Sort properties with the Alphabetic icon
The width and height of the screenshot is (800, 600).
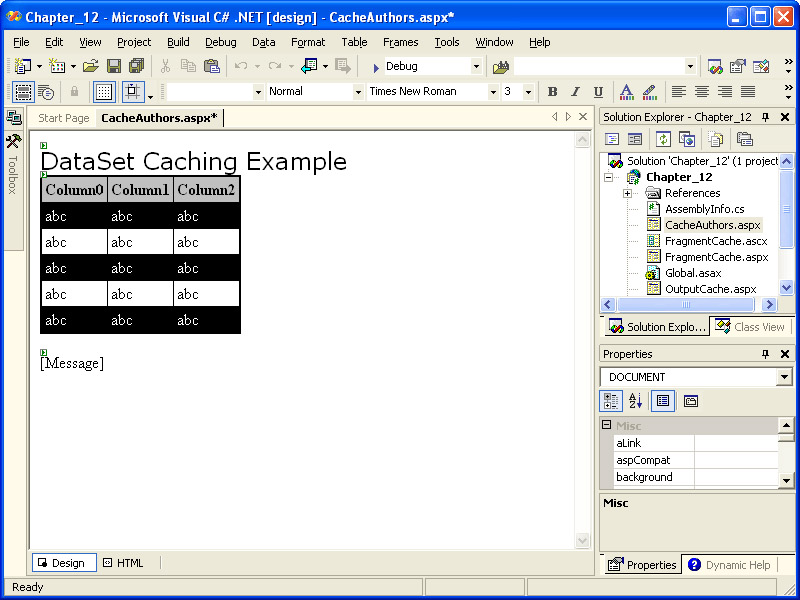click(x=635, y=401)
